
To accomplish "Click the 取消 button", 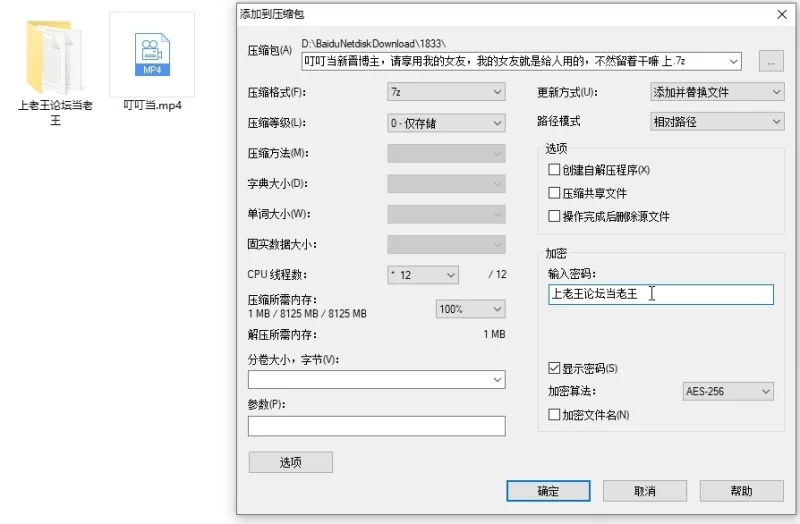I will click(x=645, y=491).
